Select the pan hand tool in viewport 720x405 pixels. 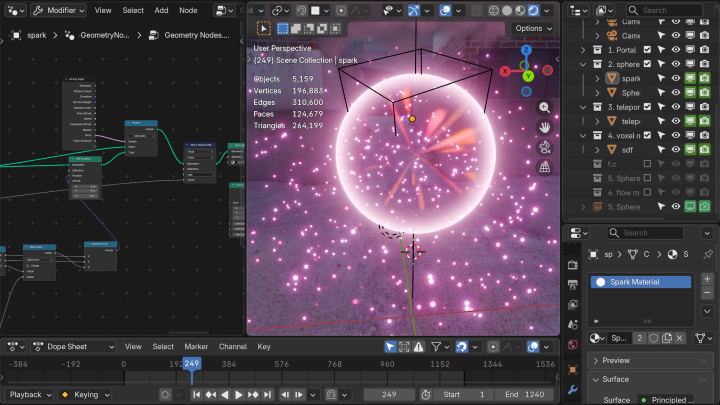(545, 127)
